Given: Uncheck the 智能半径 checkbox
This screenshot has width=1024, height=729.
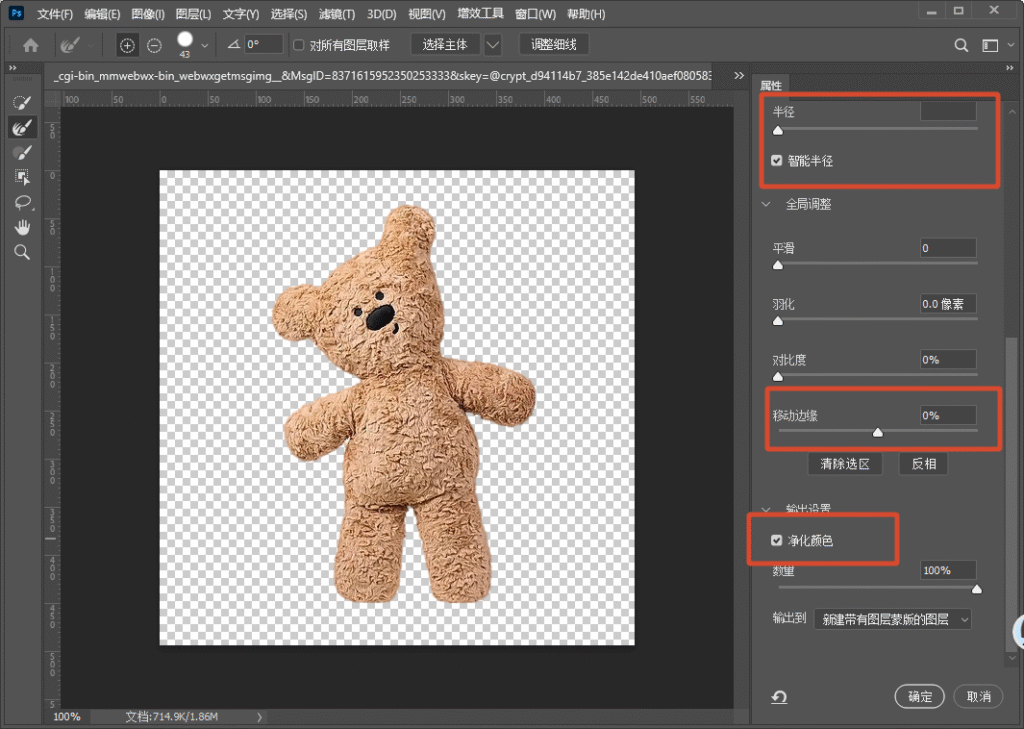Looking at the screenshot, I should coord(776,161).
